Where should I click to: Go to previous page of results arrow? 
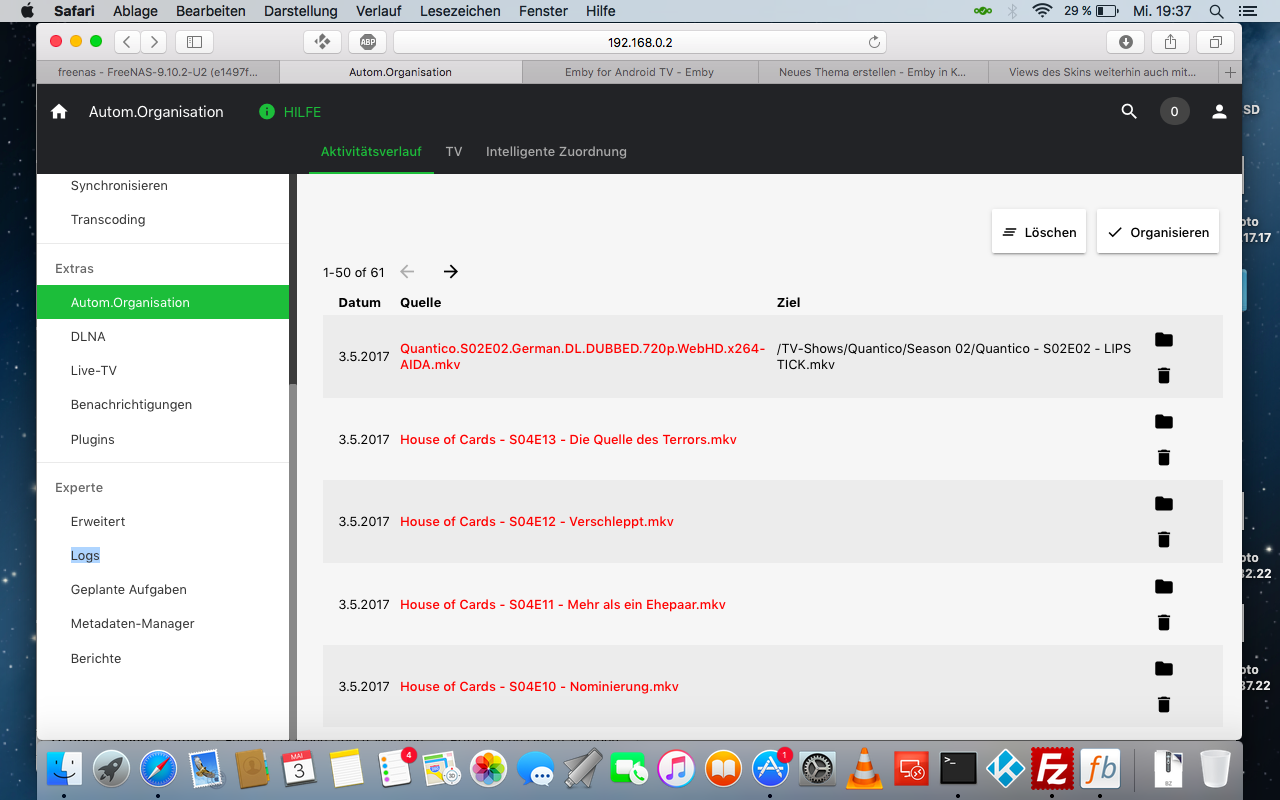[x=407, y=272]
